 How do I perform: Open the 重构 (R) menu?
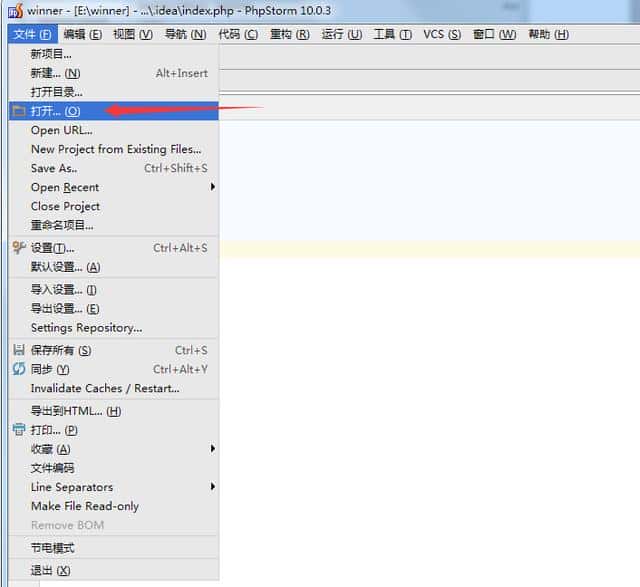(x=290, y=34)
